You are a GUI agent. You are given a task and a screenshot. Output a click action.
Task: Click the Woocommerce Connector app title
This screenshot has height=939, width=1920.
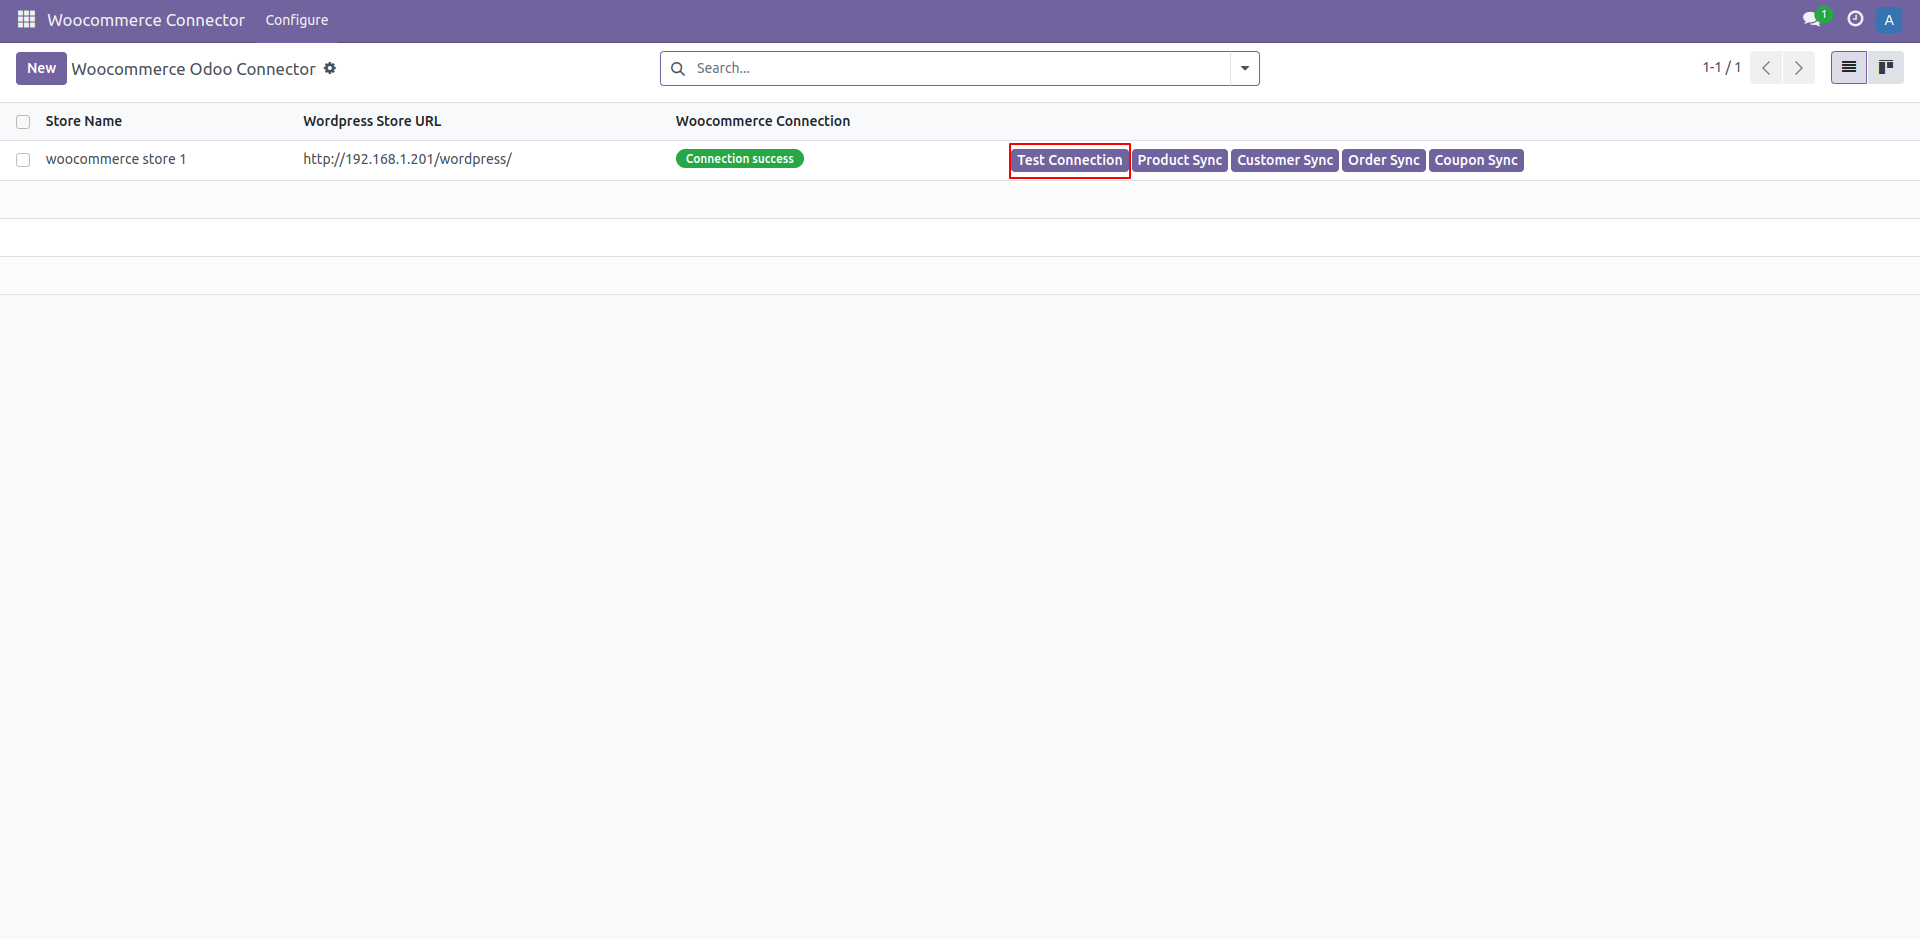pos(144,19)
